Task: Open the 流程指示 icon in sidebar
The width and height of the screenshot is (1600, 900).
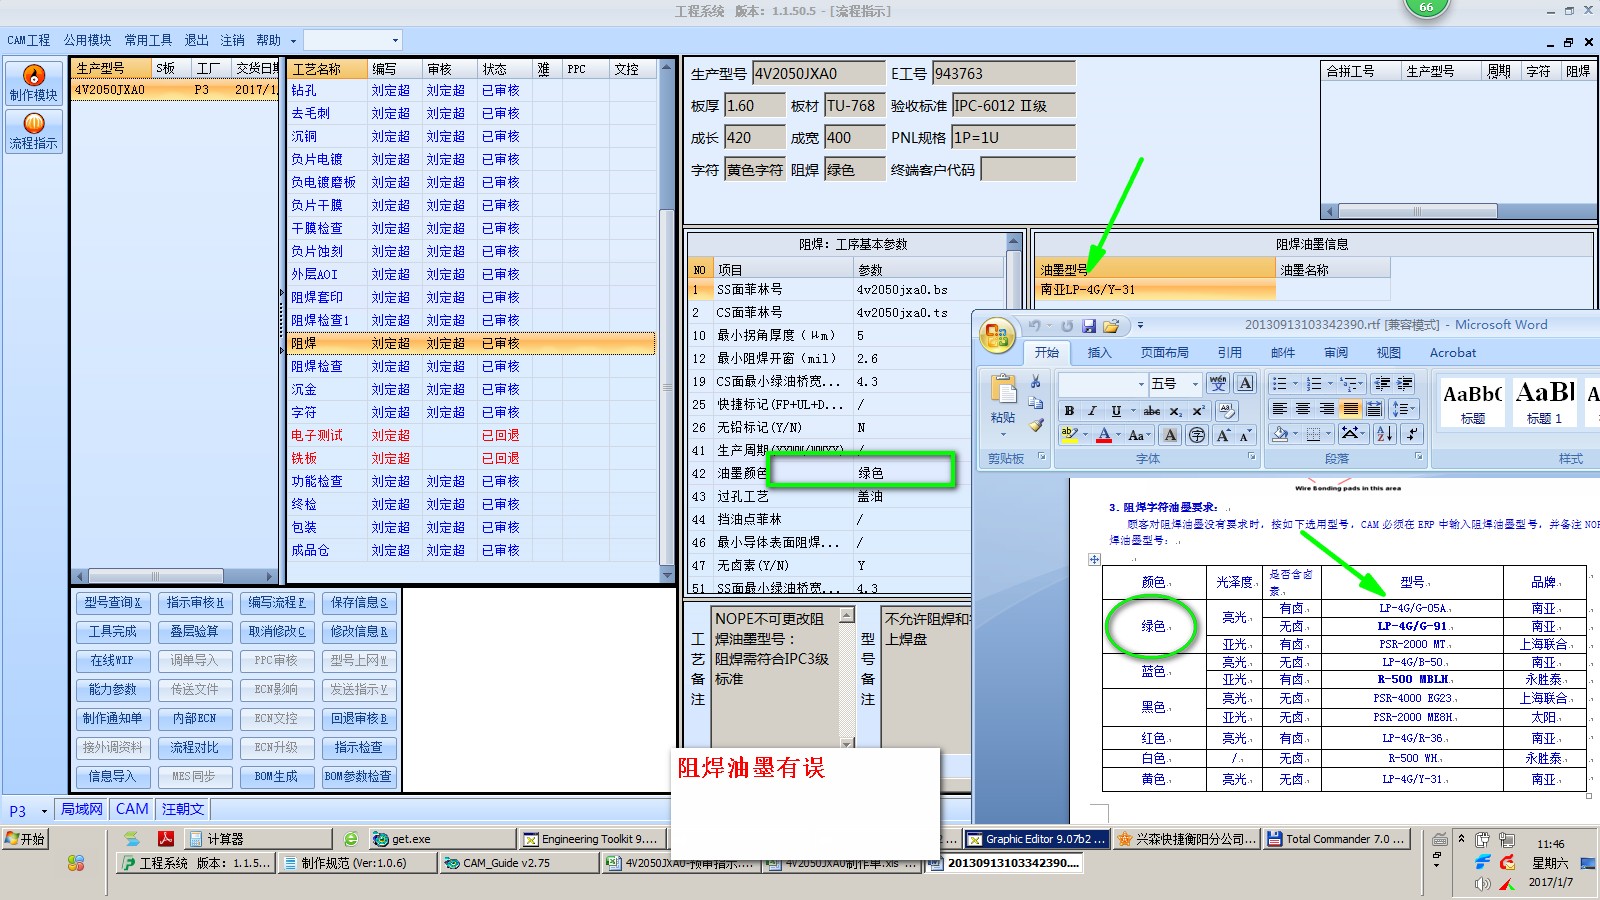Action: [x=34, y=131]
